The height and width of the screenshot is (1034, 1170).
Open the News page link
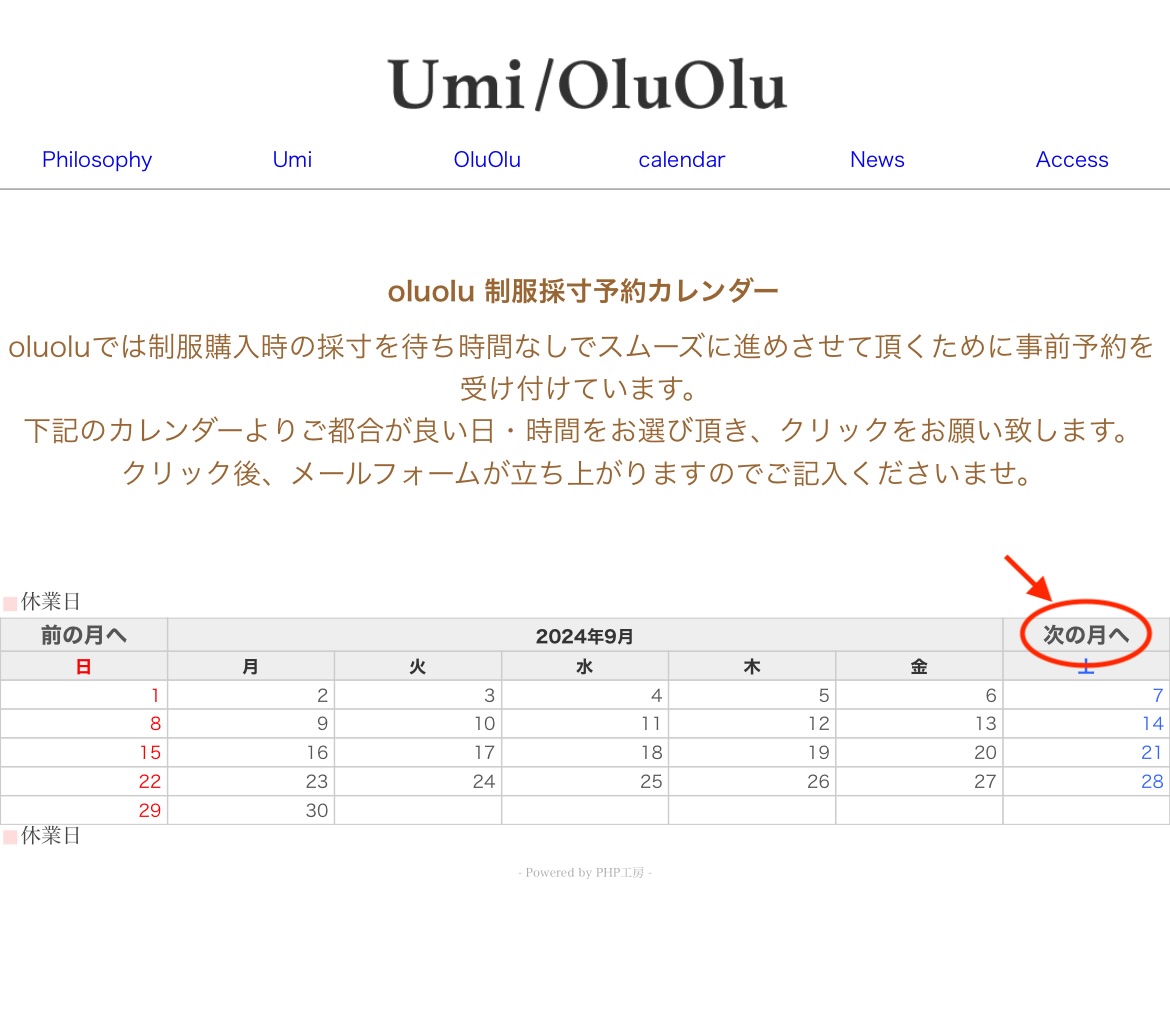tap(877, 160)
